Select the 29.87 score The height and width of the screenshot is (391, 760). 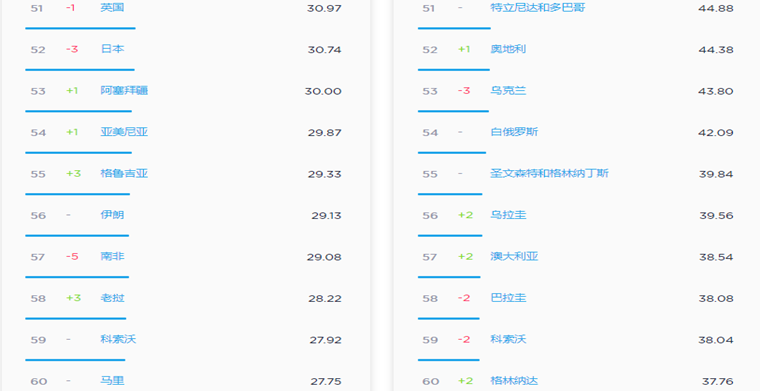[324, 132]
